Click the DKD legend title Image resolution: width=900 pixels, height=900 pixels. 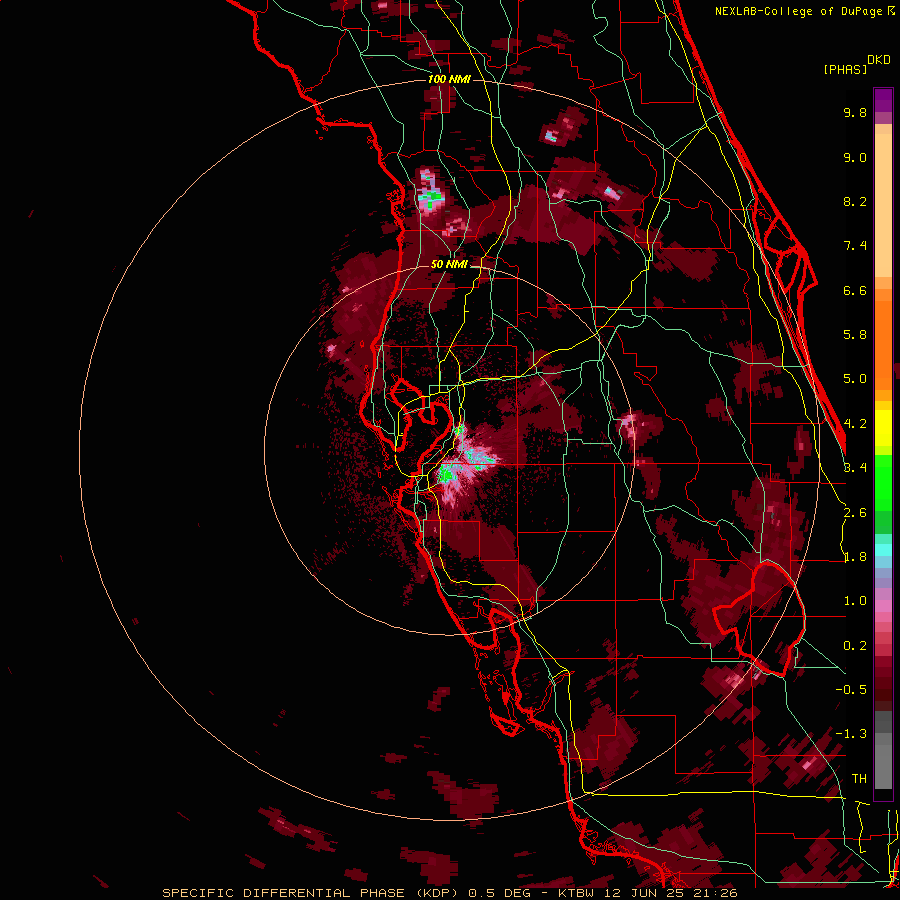pyautogui.click(x=879, y=60)
